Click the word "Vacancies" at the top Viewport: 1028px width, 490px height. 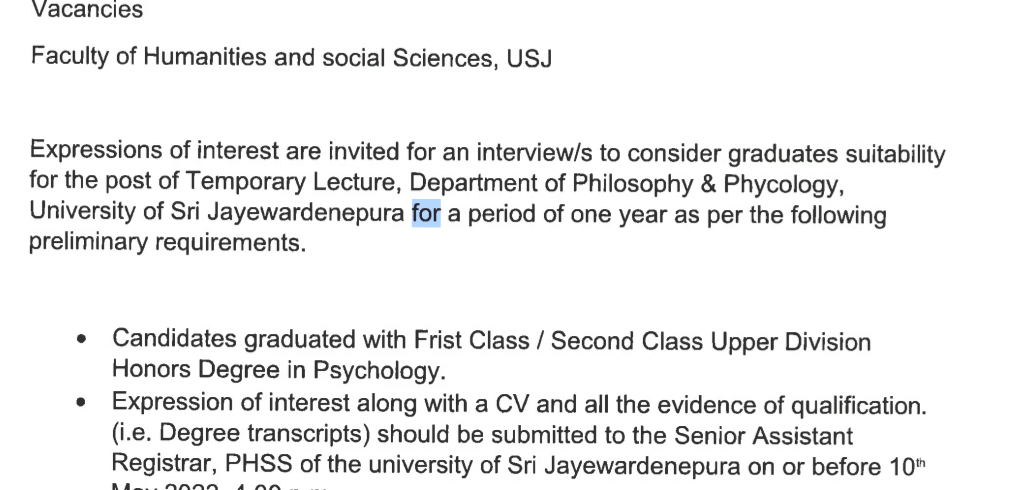(x=86, y=11)
